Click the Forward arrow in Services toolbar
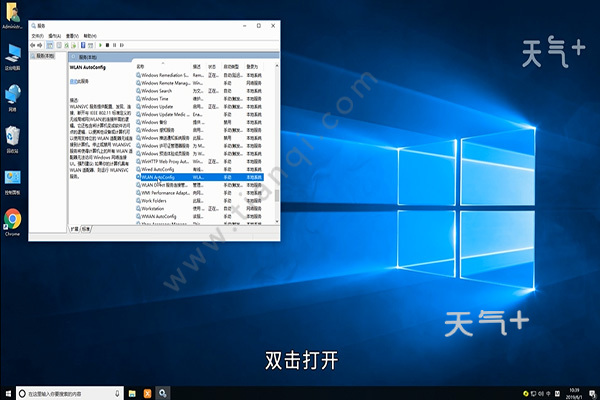 (x=40, y=45)
